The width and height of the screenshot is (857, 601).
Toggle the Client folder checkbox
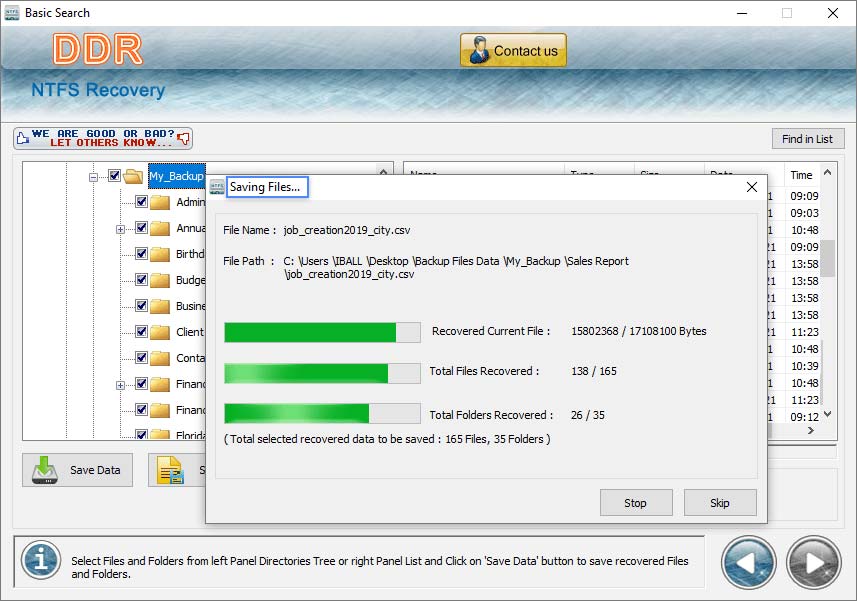(x=142, y=332)
